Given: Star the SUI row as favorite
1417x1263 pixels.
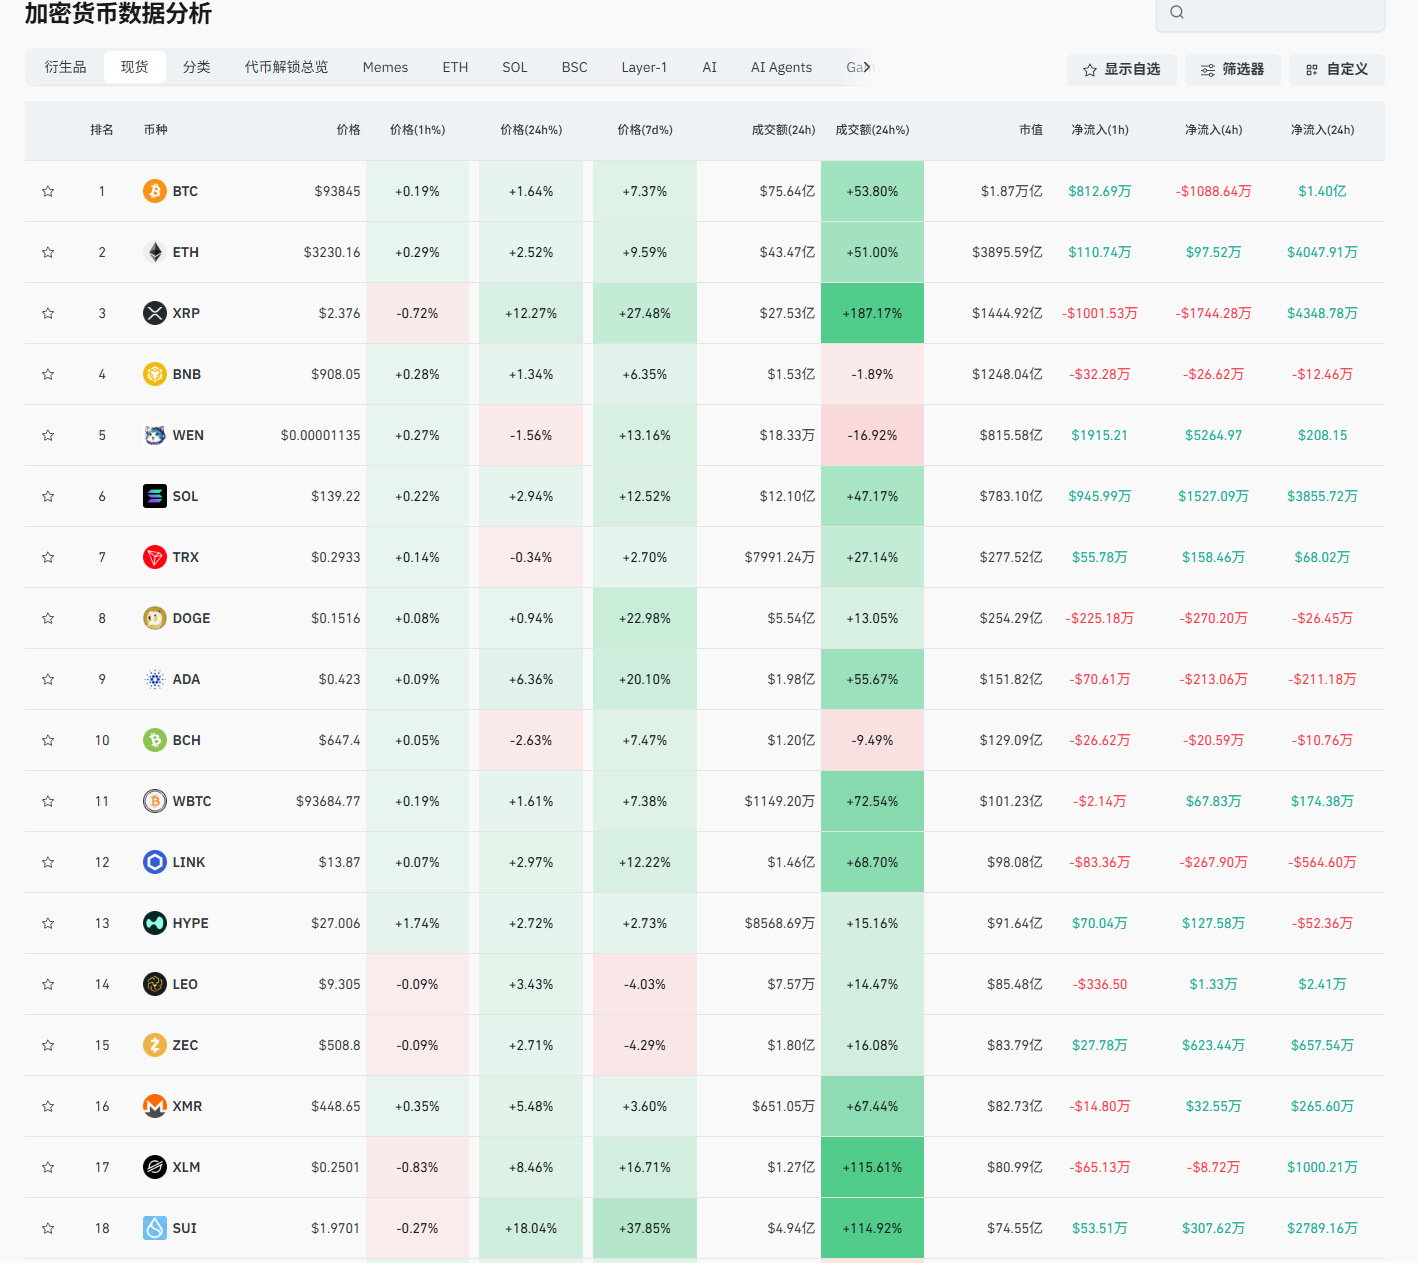Looking at the screenshot, I should (48, 1228).
